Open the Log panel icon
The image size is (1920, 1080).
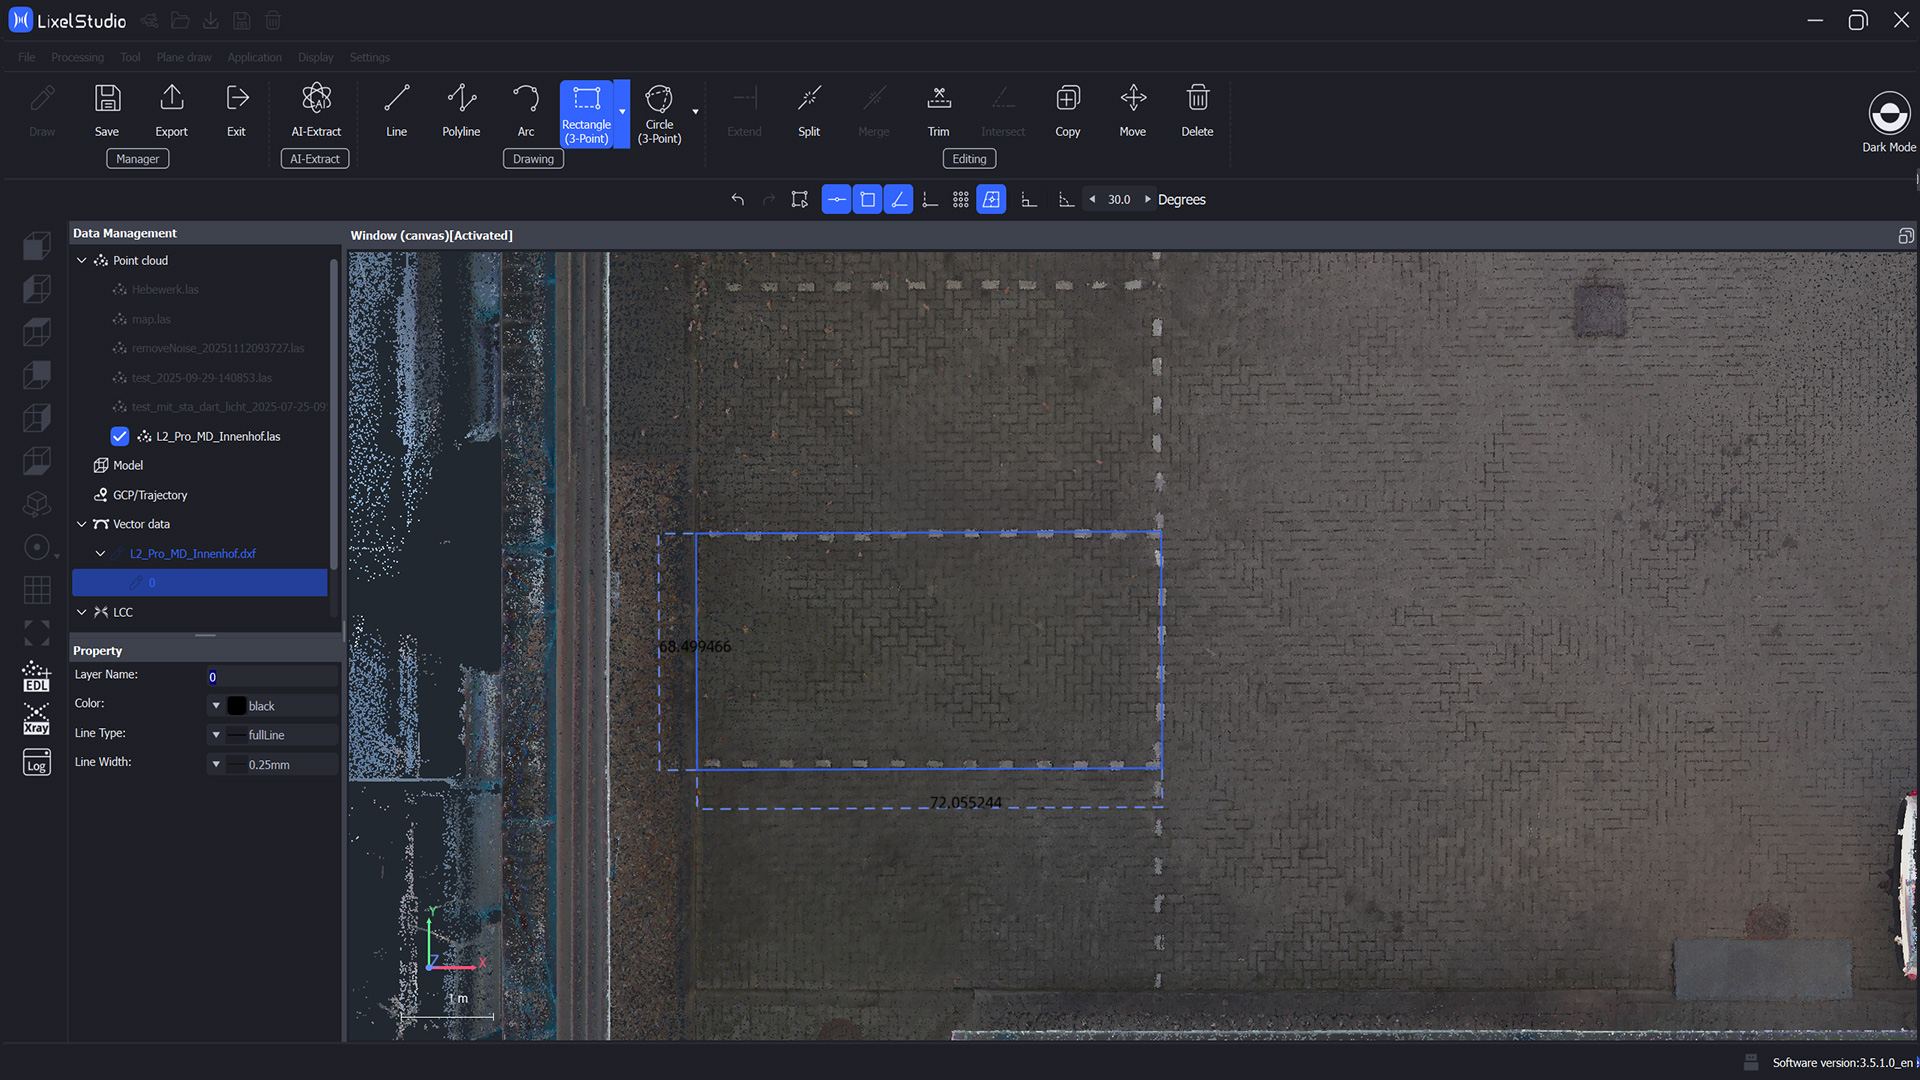coord(37,762)
